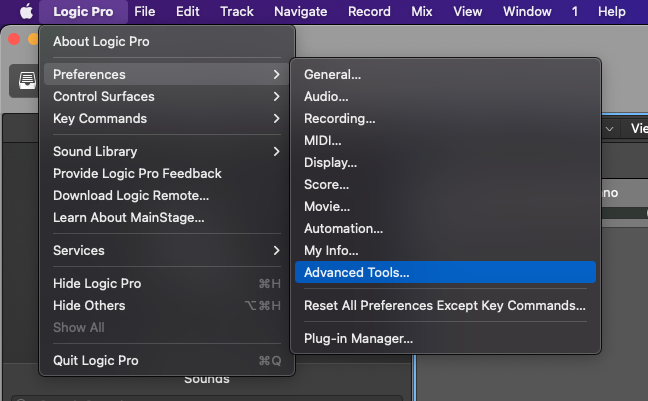Screen dimensions: 648x401
Task: Expand the Preferences submenu
Action: click(x=167, y=74)
